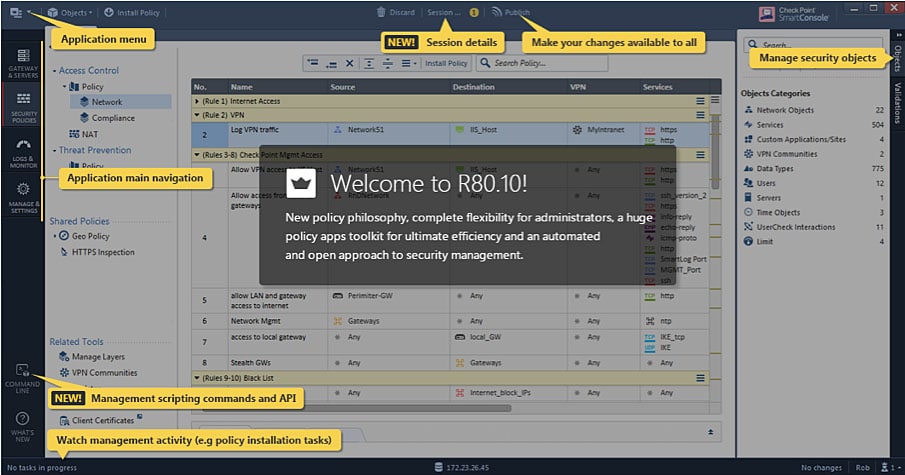This screenshot has height=475, width=905.
Task: Click the delete rule X icon
Action: pos(349,63)
